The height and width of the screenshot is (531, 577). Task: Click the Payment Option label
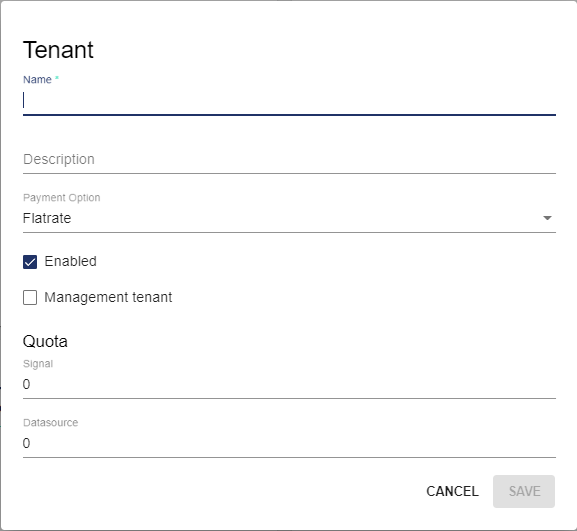point(61,198)
